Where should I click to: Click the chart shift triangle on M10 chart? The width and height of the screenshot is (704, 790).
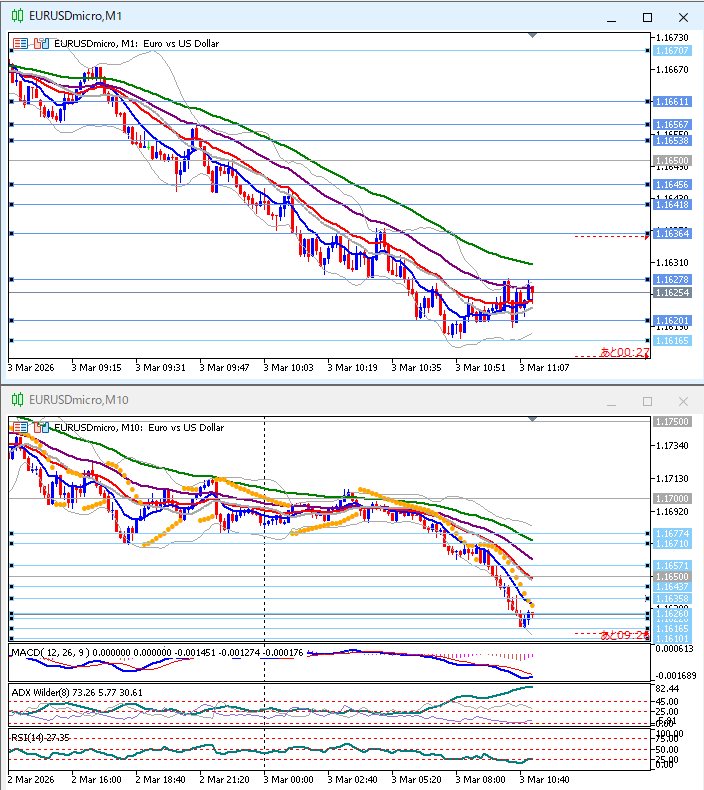point(532,419)
